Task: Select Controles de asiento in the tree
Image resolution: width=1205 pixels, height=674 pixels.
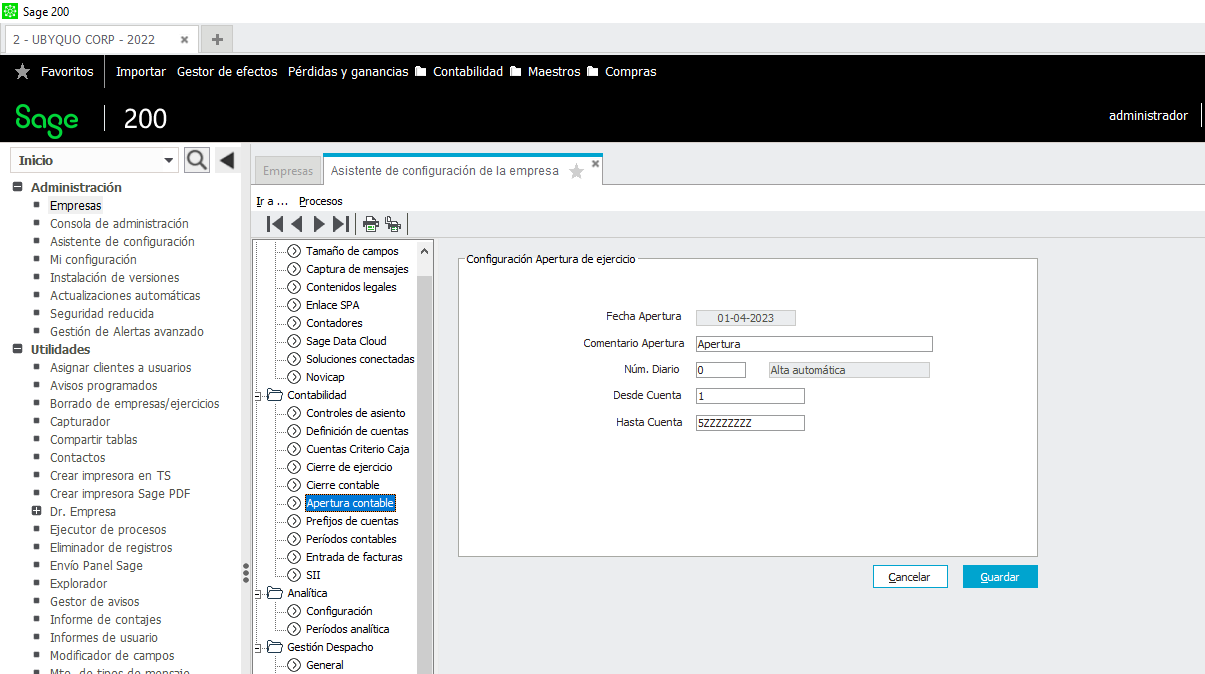Action: click(x=356, y=413)
